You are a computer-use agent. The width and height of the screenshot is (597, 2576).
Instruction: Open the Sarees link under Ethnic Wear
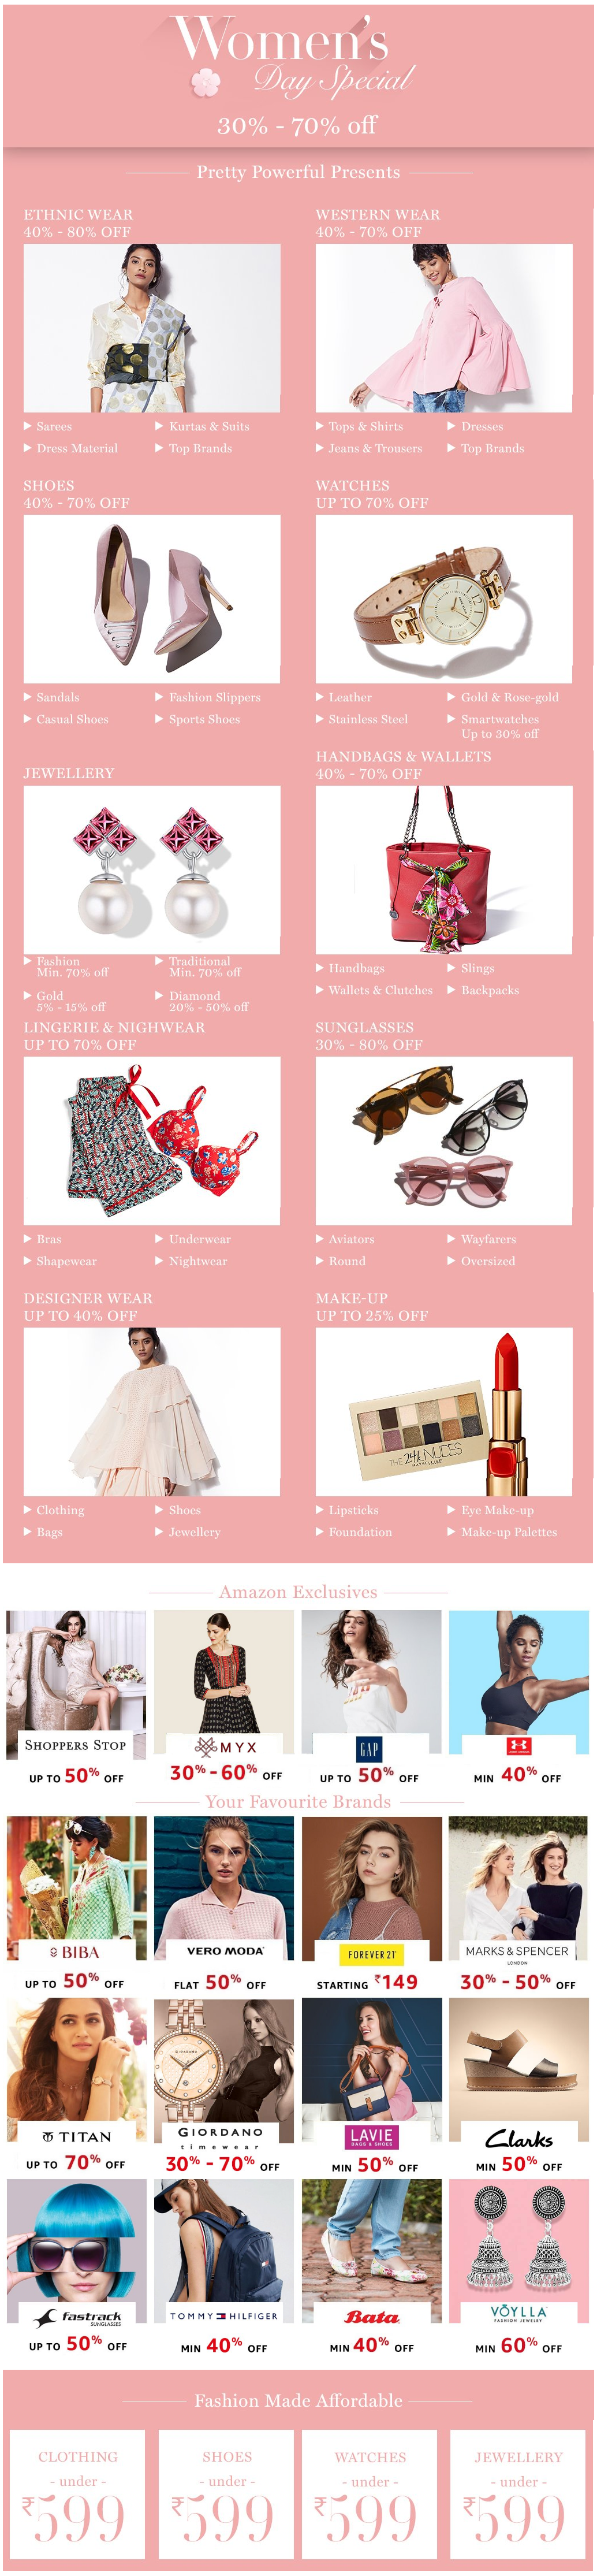(54, 426)
